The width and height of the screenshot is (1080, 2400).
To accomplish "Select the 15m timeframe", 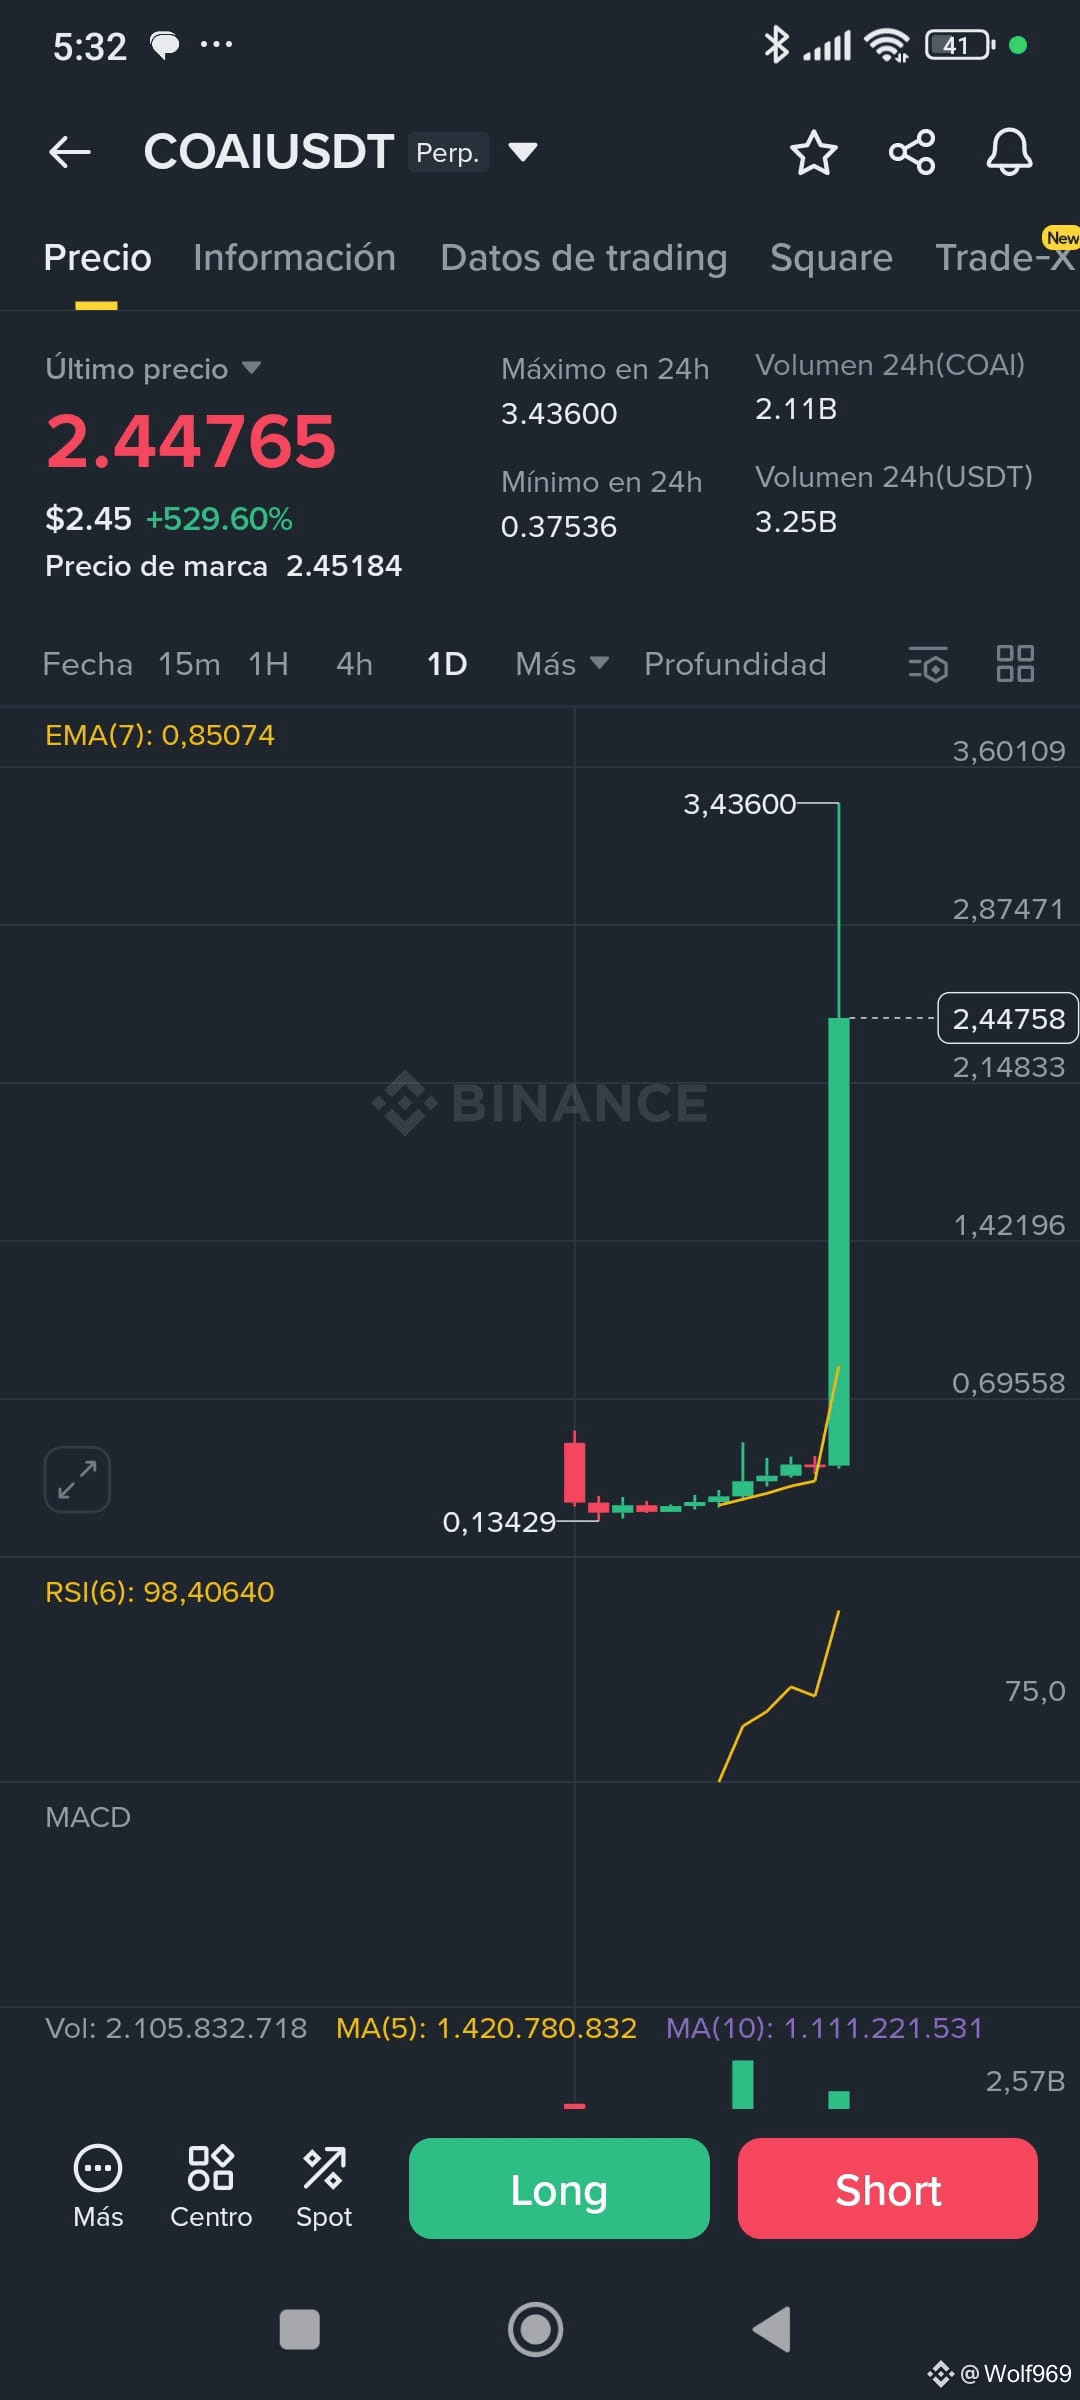I will [x=189, y=664].
